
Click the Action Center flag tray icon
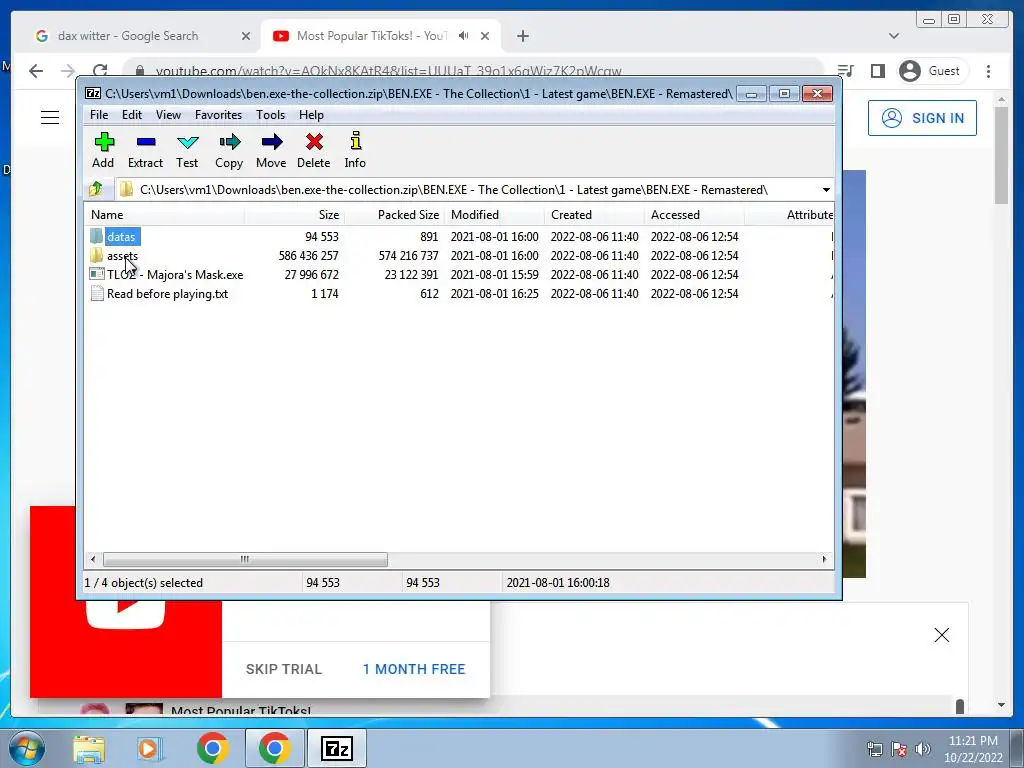point(899,749)
